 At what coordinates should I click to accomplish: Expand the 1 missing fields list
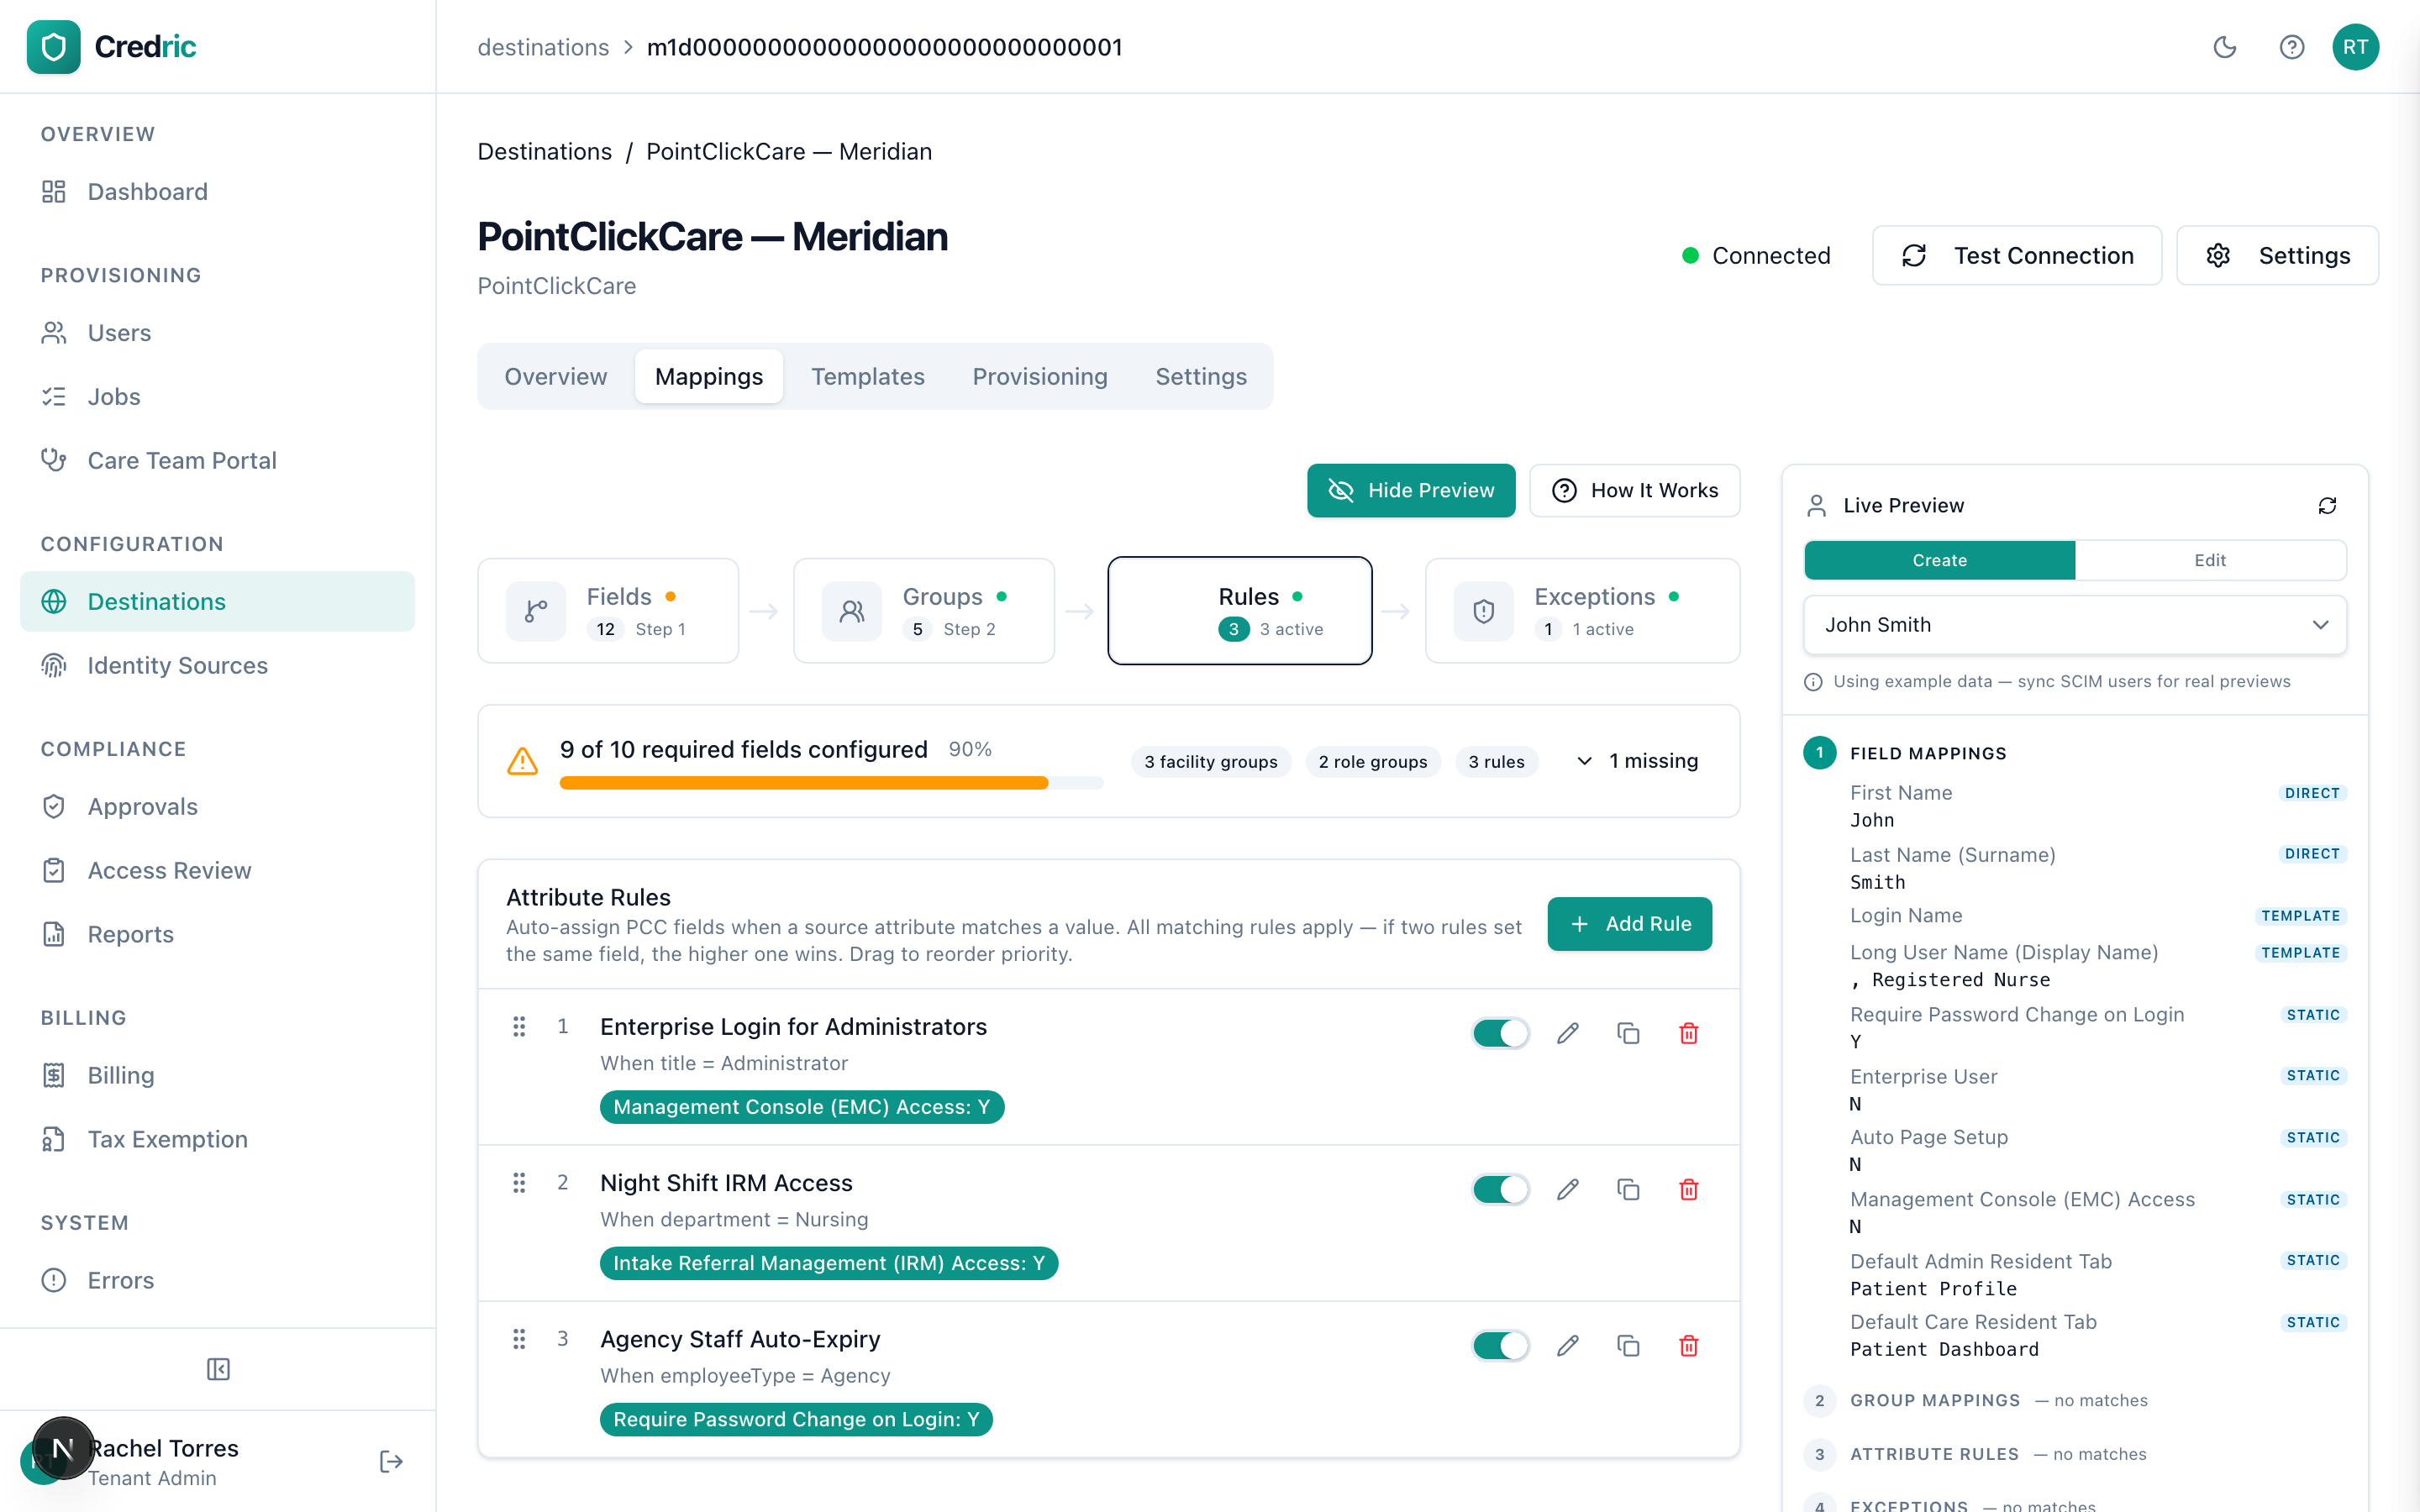tap(1637, 761)
